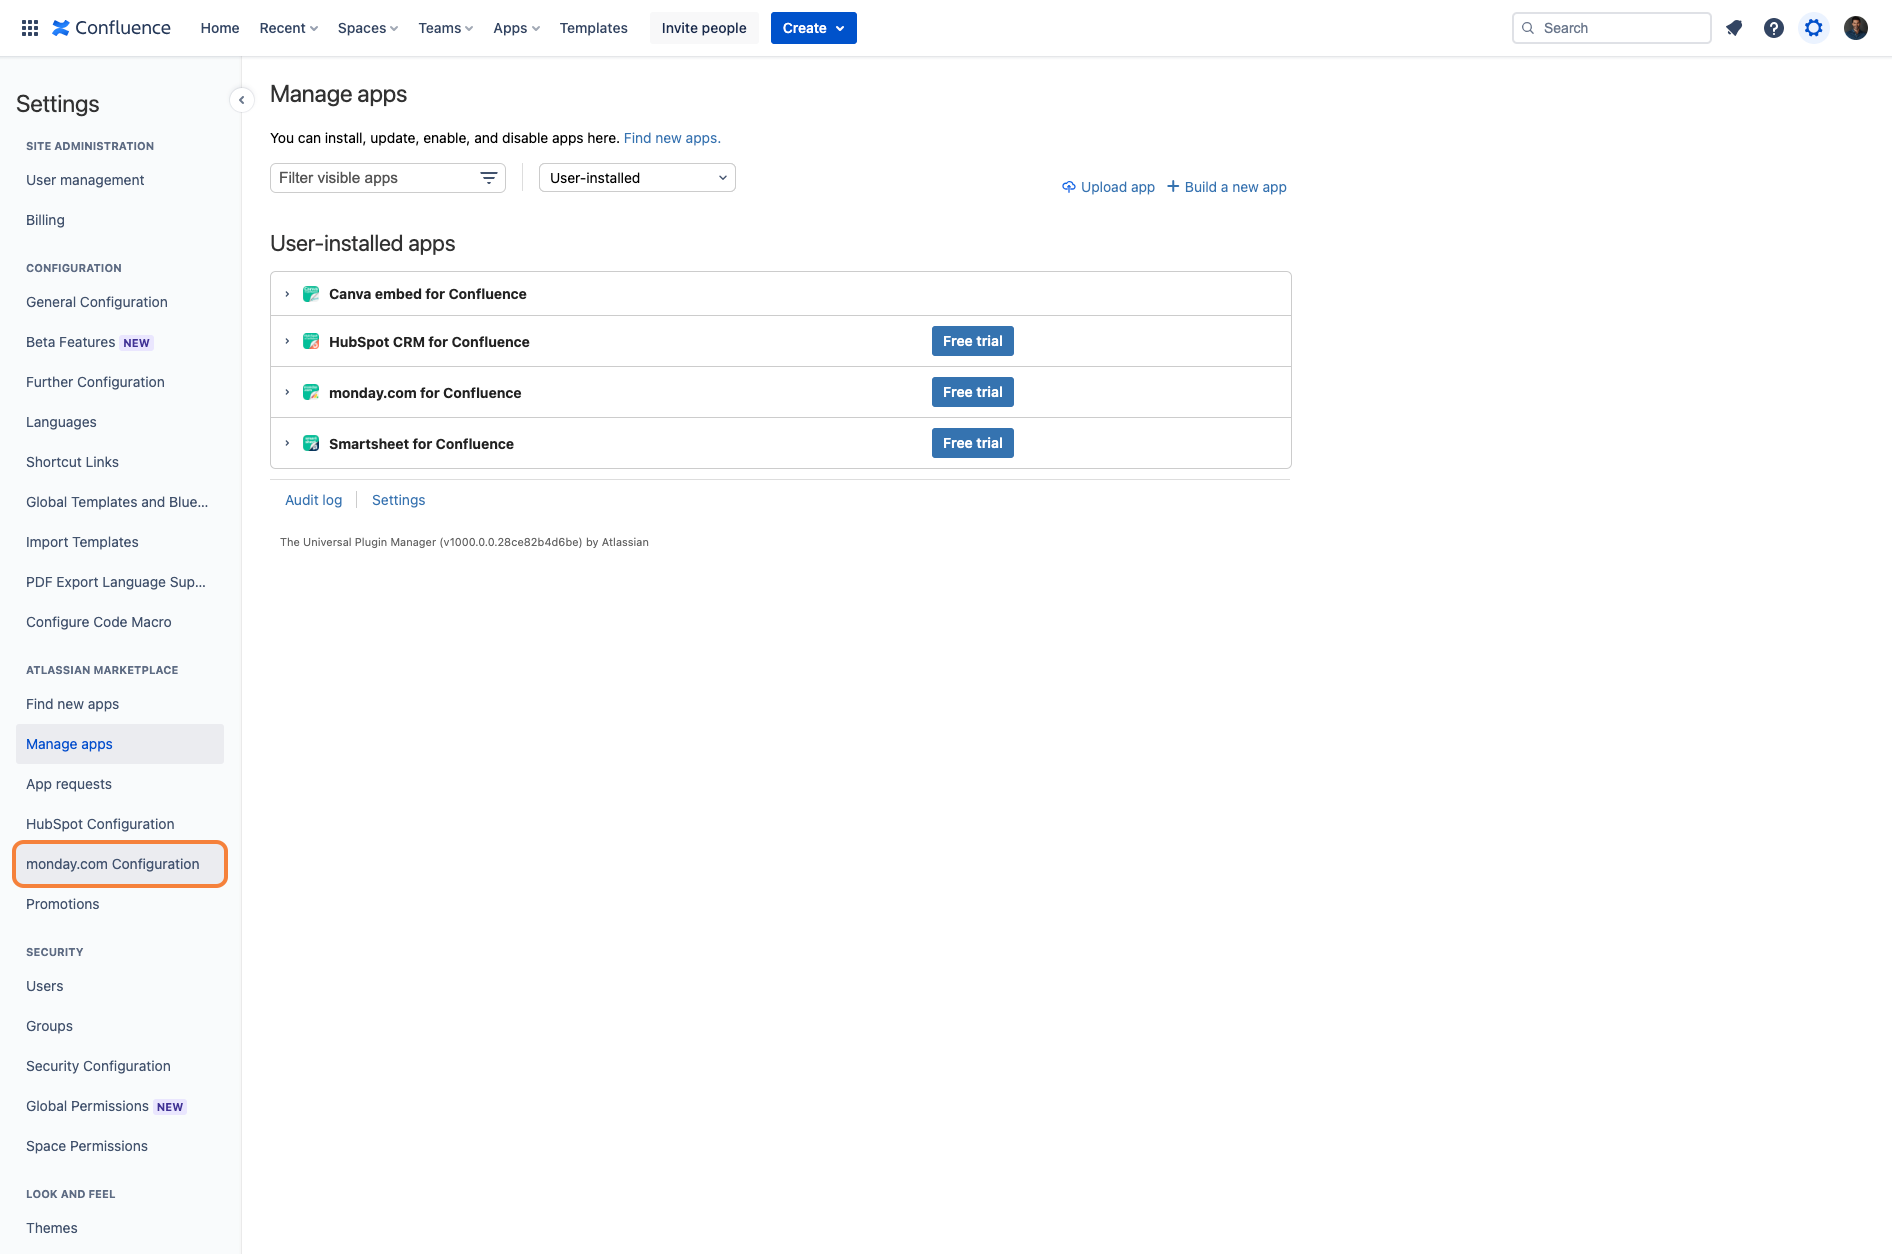Open Security Configuration in sidebar

coord(120,1066)
